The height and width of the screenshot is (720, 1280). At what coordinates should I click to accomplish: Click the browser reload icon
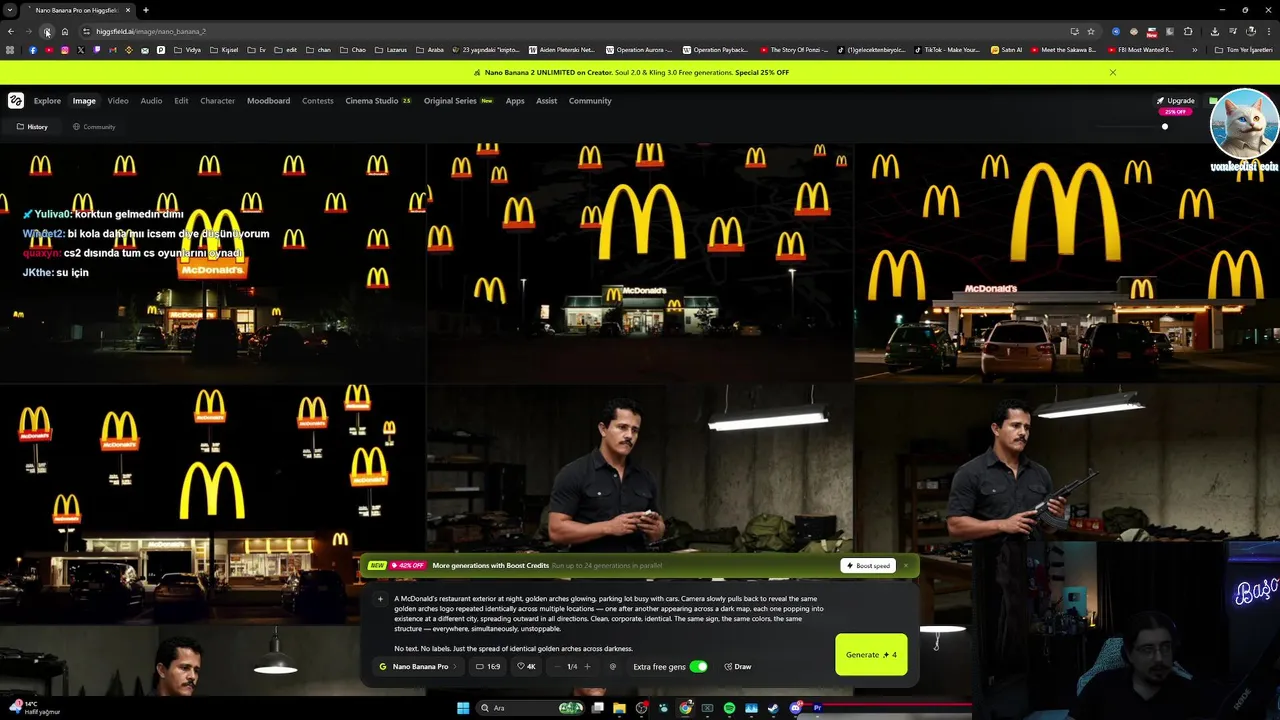point(46,32)
